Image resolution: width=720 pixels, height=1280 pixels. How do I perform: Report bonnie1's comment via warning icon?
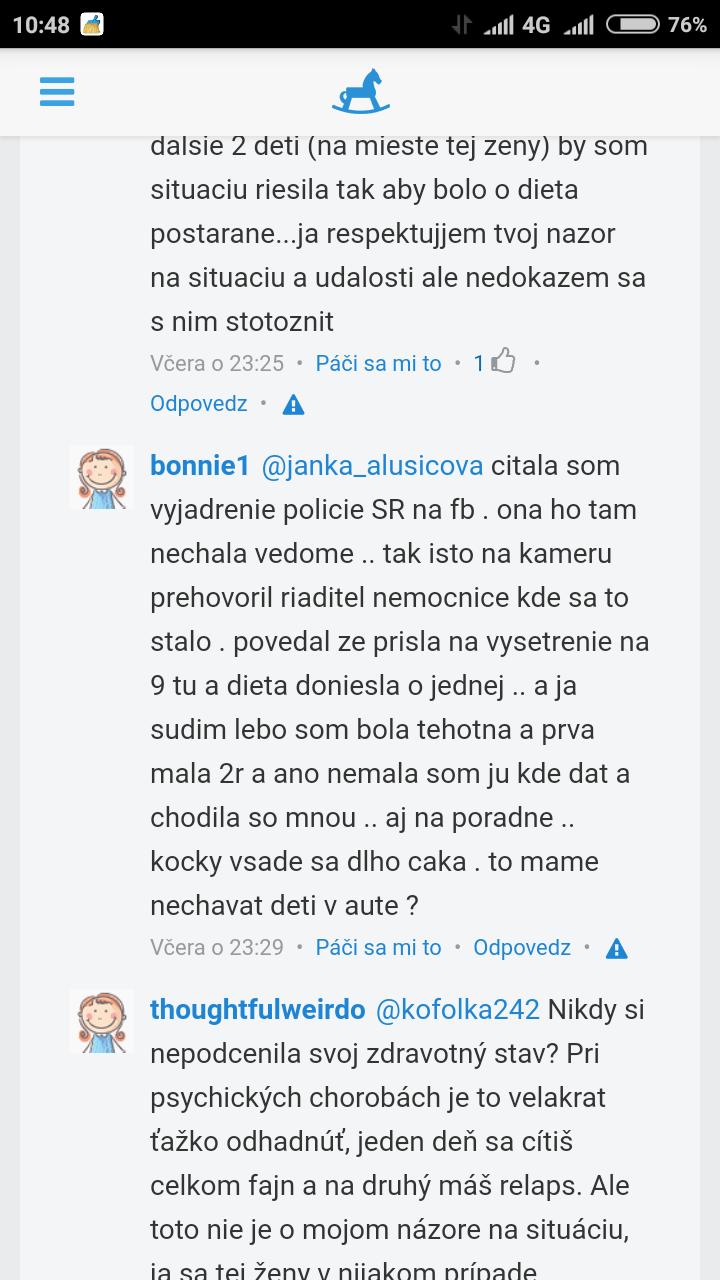point(617,948)
